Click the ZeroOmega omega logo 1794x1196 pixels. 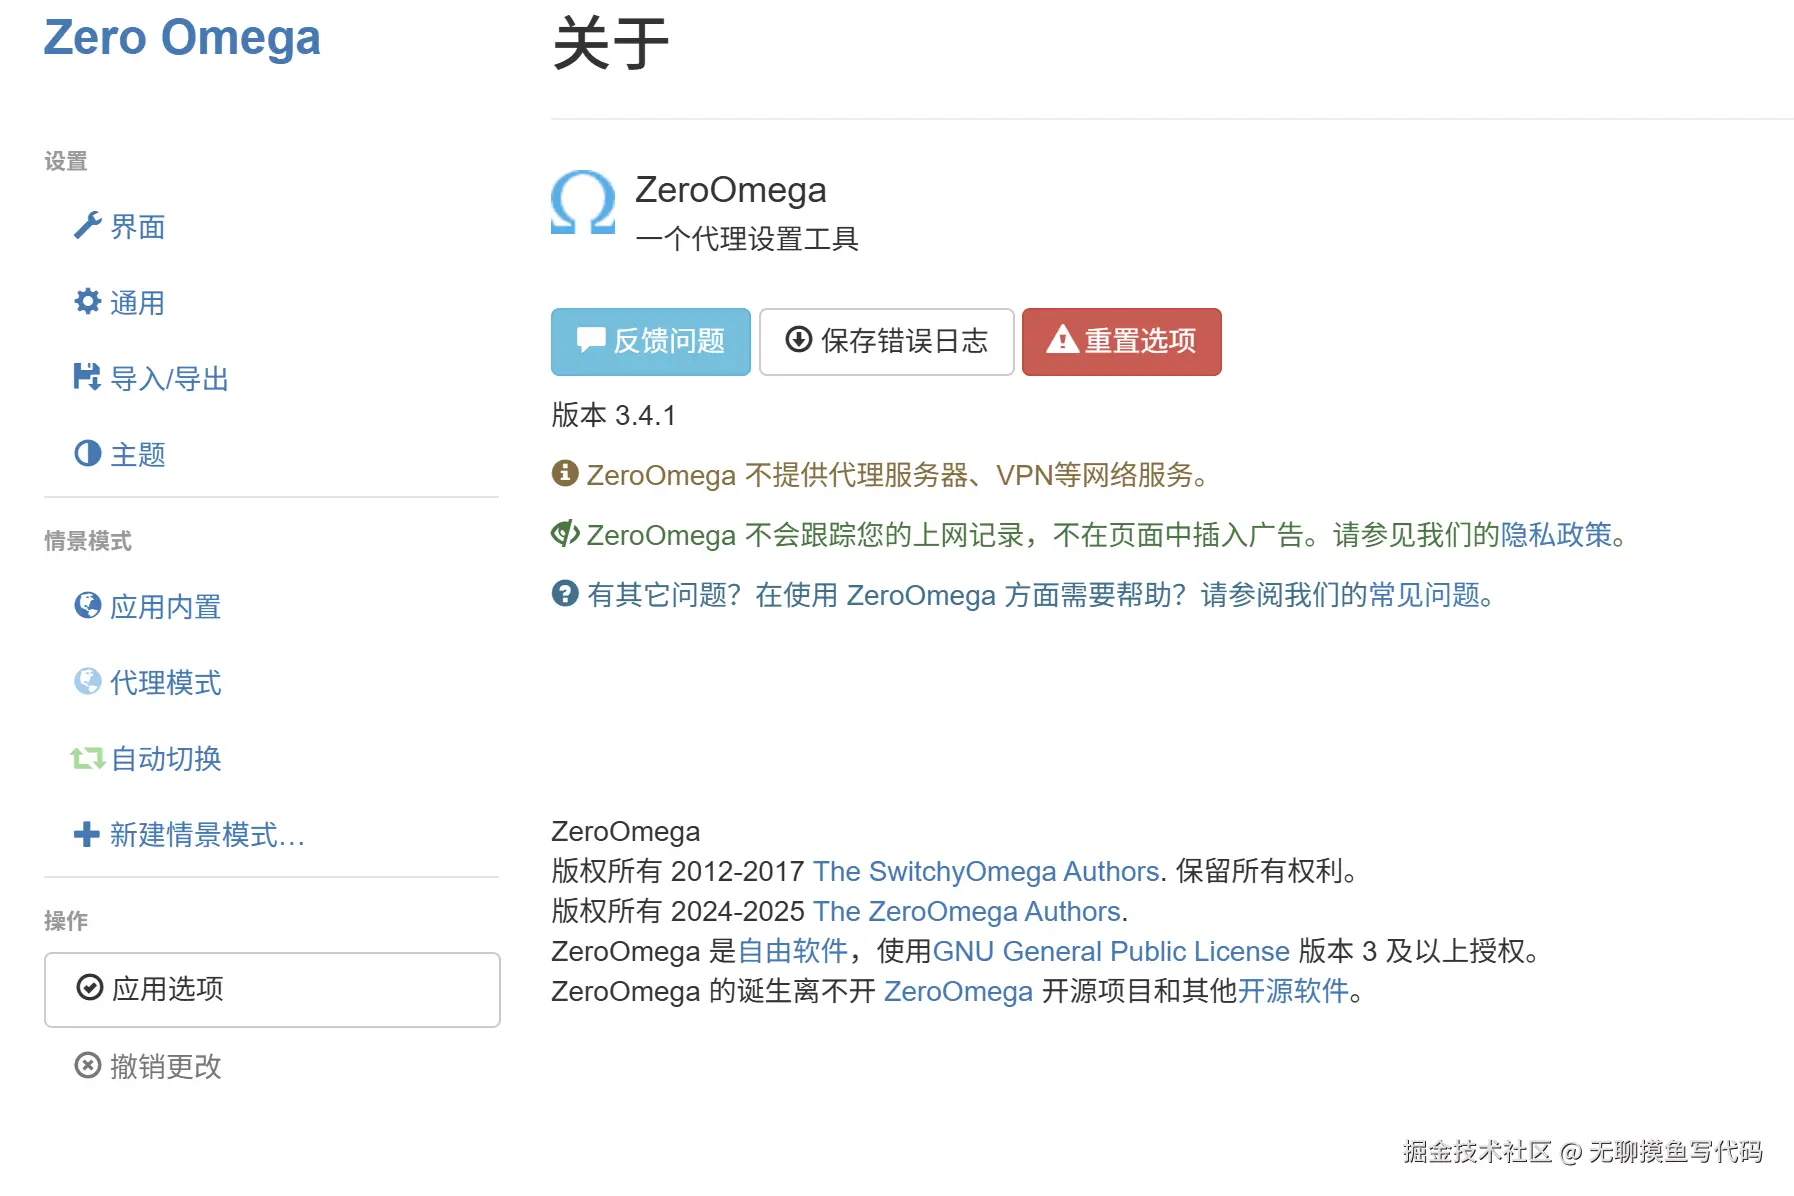[x=583, y=203]
